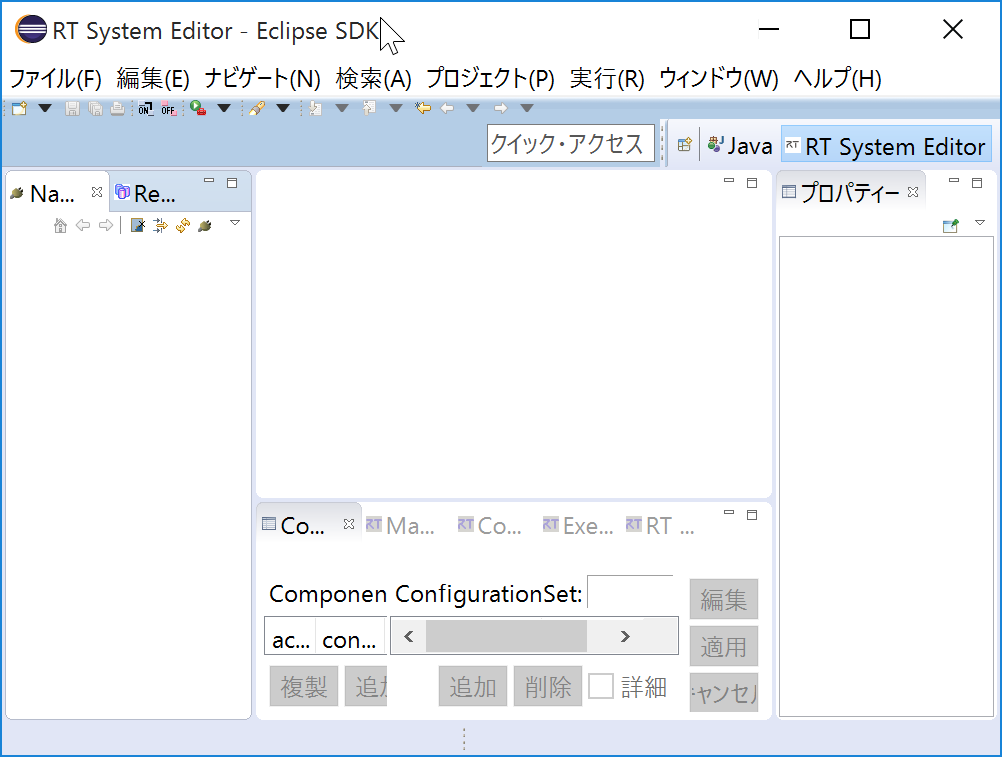1002x757 pixels.
Task: Click the New wizard toolbar icon
Action: click(20, 109)
